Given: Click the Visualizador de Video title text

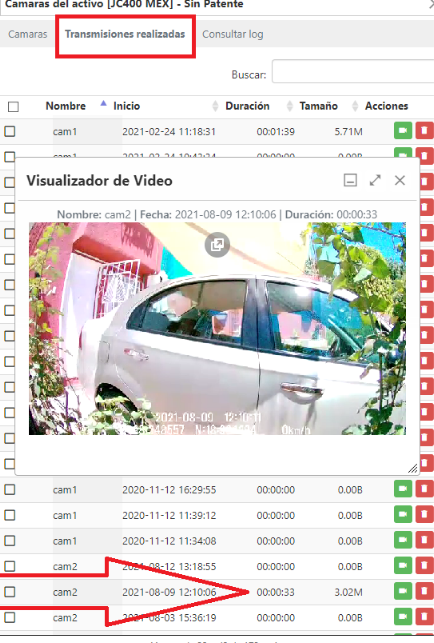Looking at the screenshot, I should pos(99,180).
